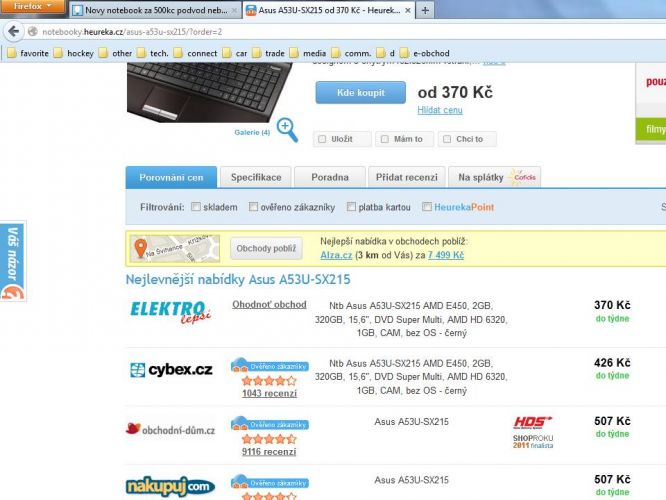Screen dimensions: 666x500
Task: Click the cybex.cz offer description text
Action: (x=411, y=377)
